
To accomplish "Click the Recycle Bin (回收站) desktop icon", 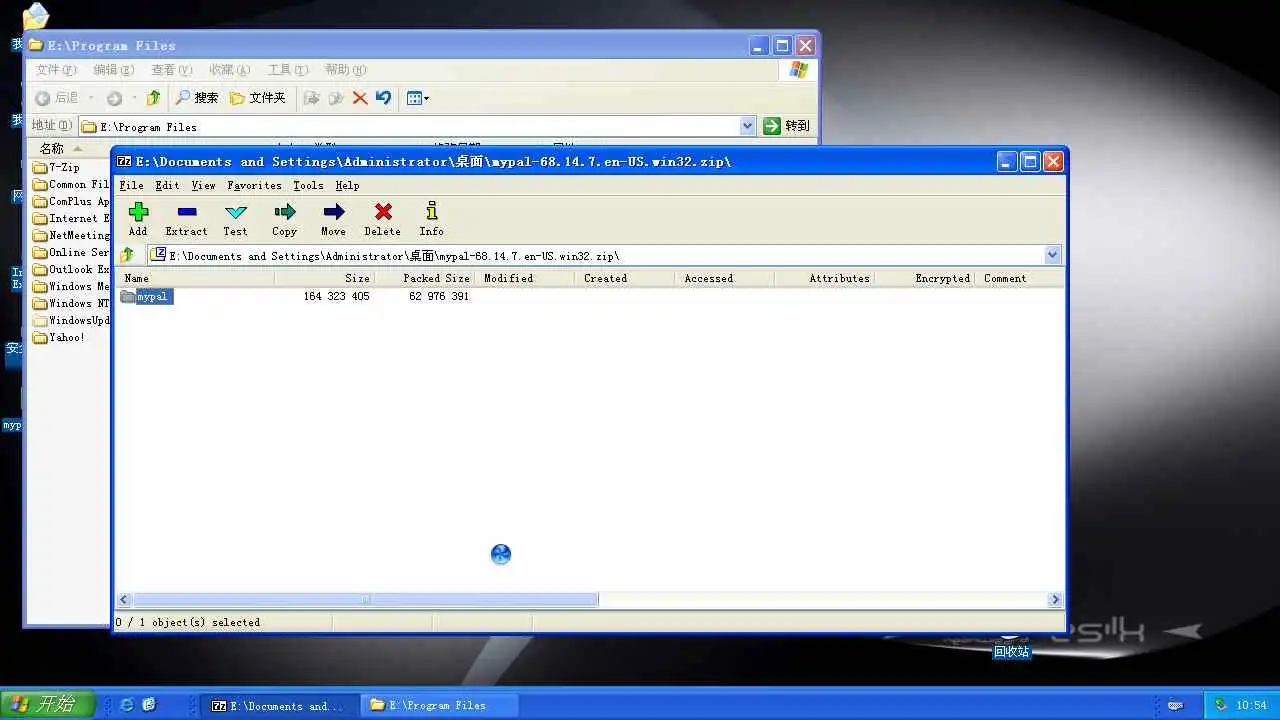I will 1011,645.
